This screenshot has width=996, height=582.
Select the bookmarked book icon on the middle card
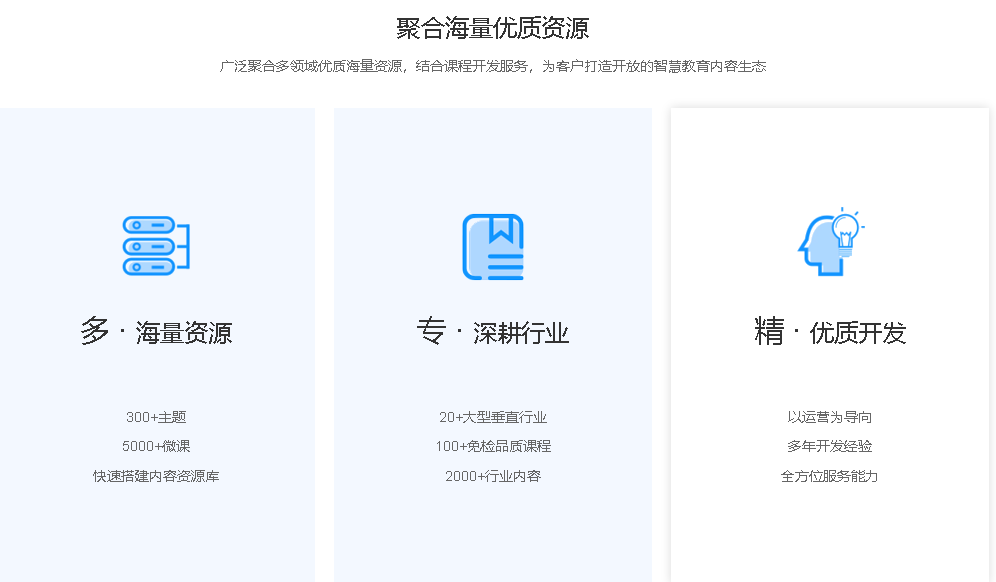click(493, 246)
